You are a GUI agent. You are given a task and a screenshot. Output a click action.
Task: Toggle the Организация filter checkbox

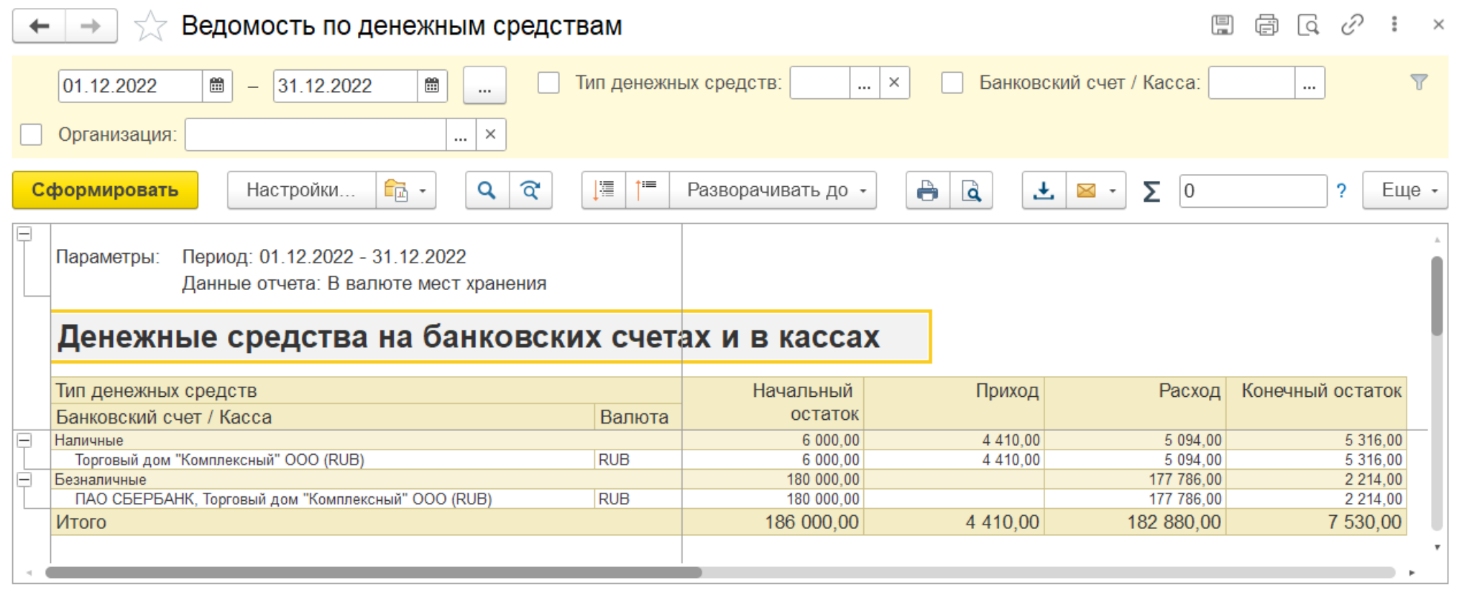coord(32,134)
